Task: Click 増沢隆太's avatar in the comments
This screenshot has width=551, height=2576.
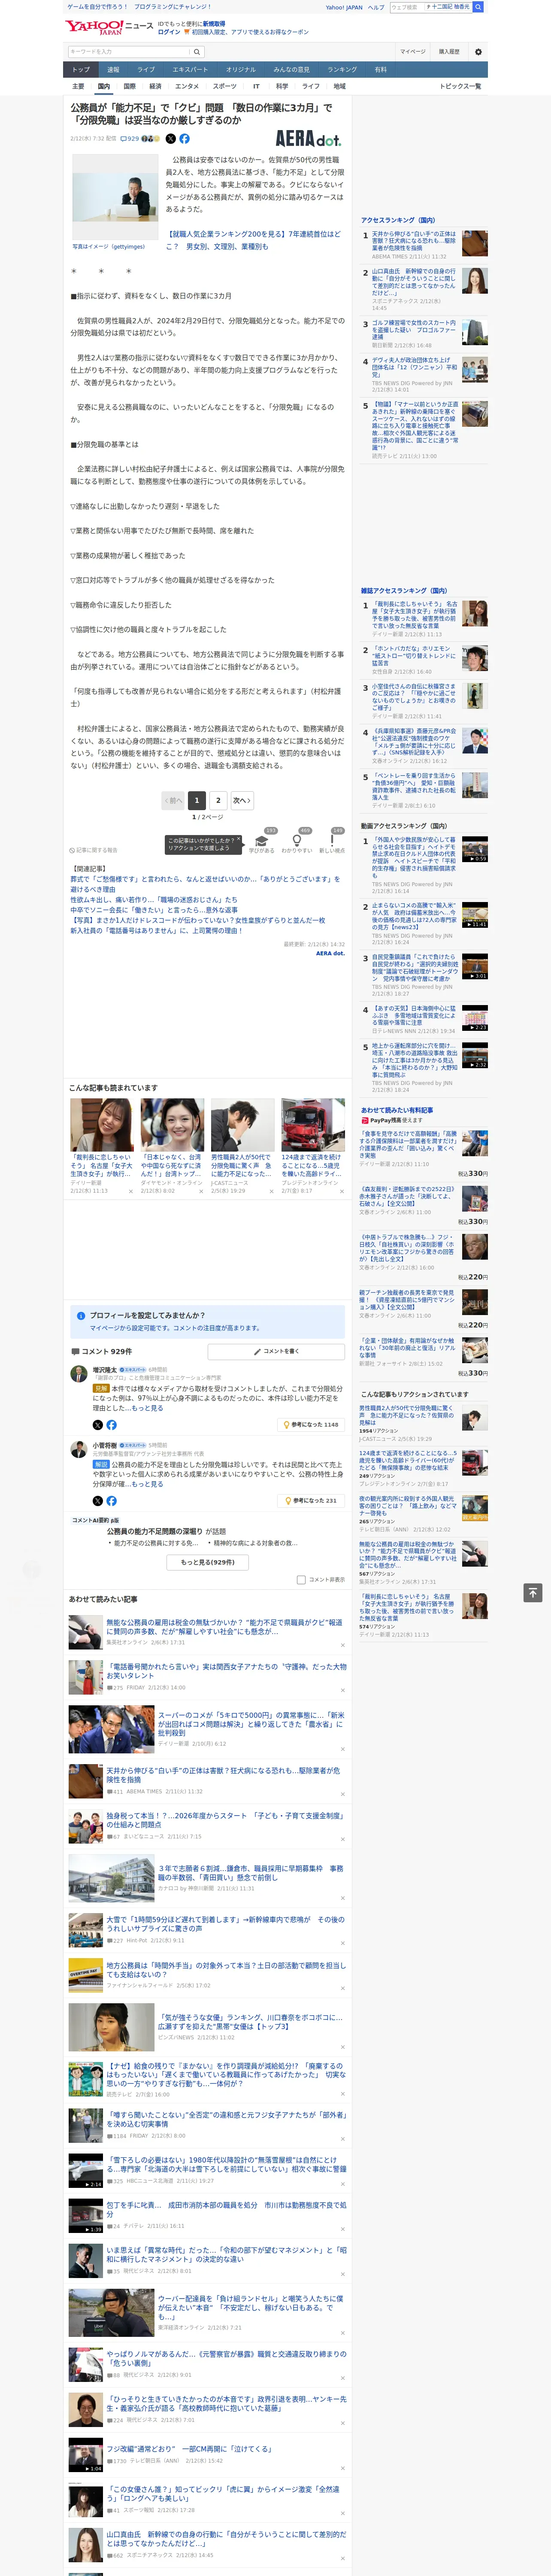Action: [78, 1374]
